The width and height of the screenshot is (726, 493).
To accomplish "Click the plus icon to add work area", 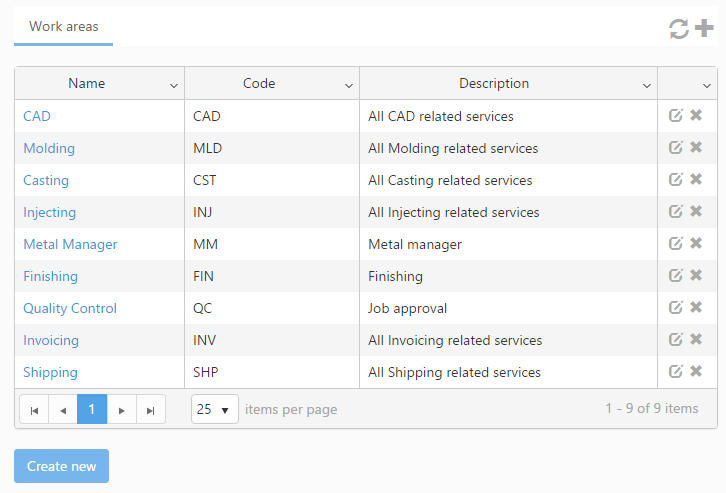I will [704, 28].
